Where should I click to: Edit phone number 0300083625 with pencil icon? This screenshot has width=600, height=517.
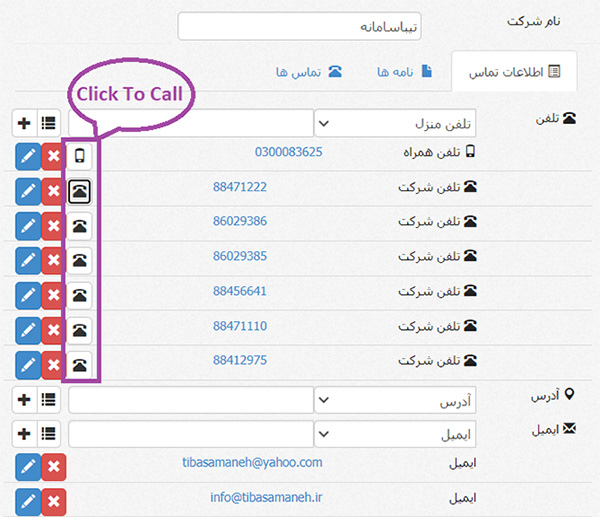pyautogui.click(x=28, y=157)
